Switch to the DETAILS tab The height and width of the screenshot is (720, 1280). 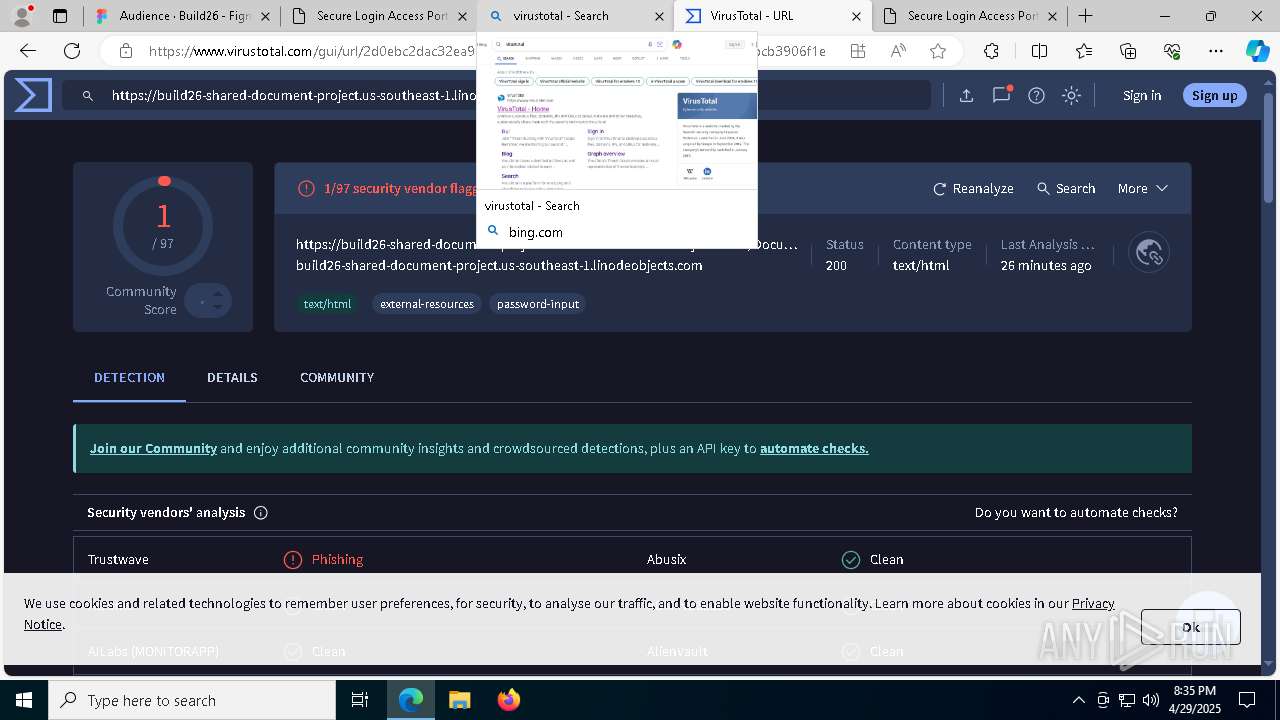coord(232,377)
